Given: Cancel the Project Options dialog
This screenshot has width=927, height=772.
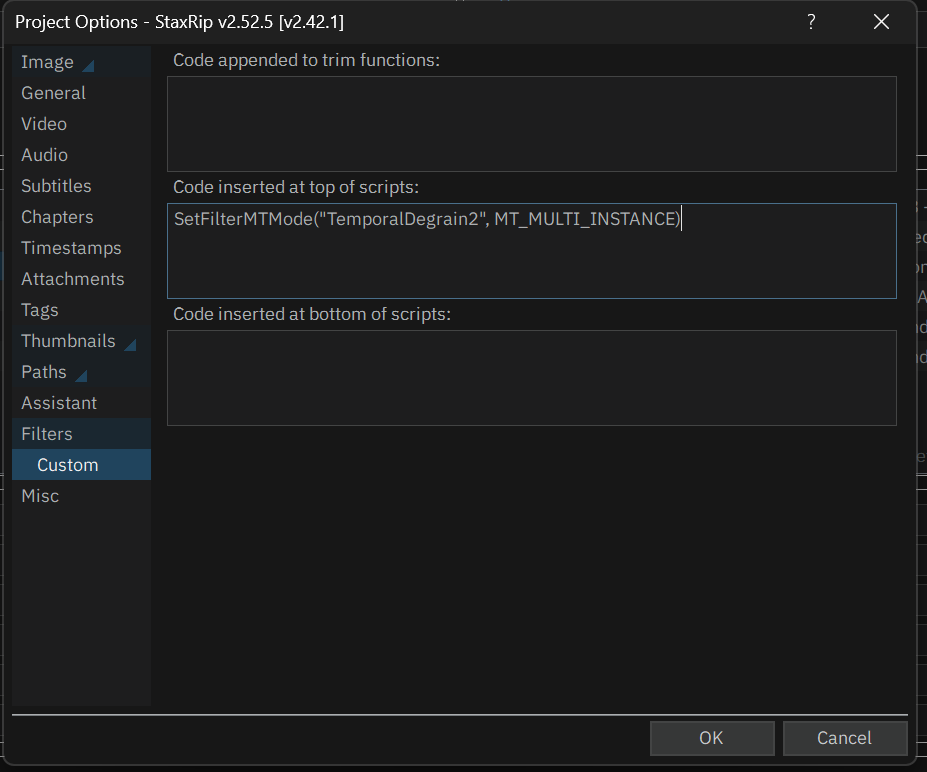Looking at the screenshot, I should point(845,738).
